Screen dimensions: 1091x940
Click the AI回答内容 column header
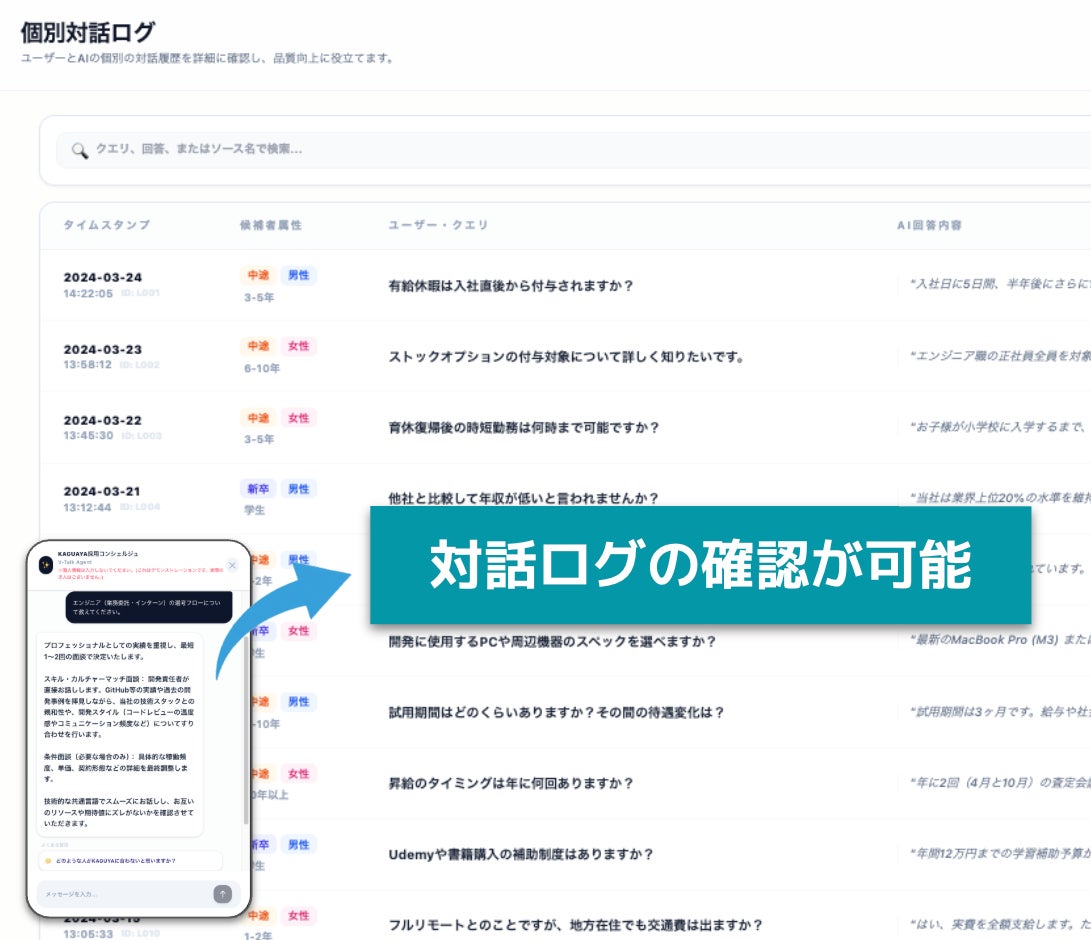click(929, 225)
